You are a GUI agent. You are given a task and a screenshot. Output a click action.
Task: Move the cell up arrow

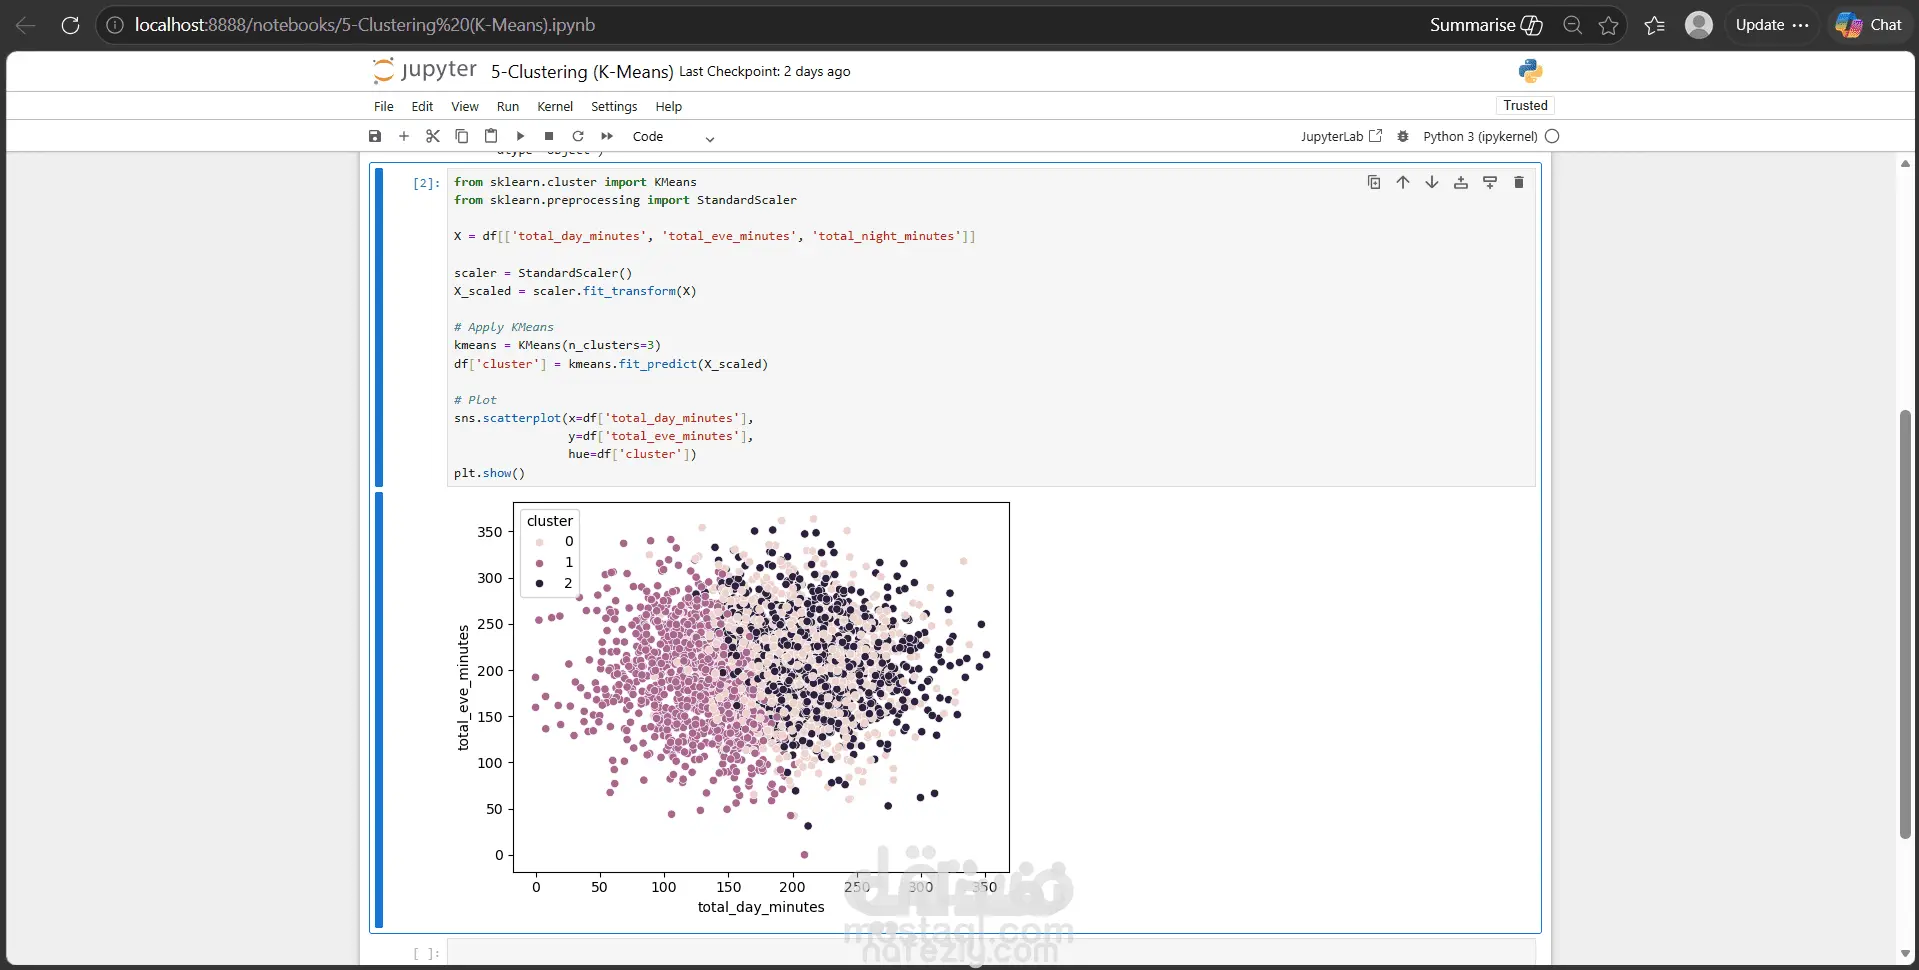1403,182
